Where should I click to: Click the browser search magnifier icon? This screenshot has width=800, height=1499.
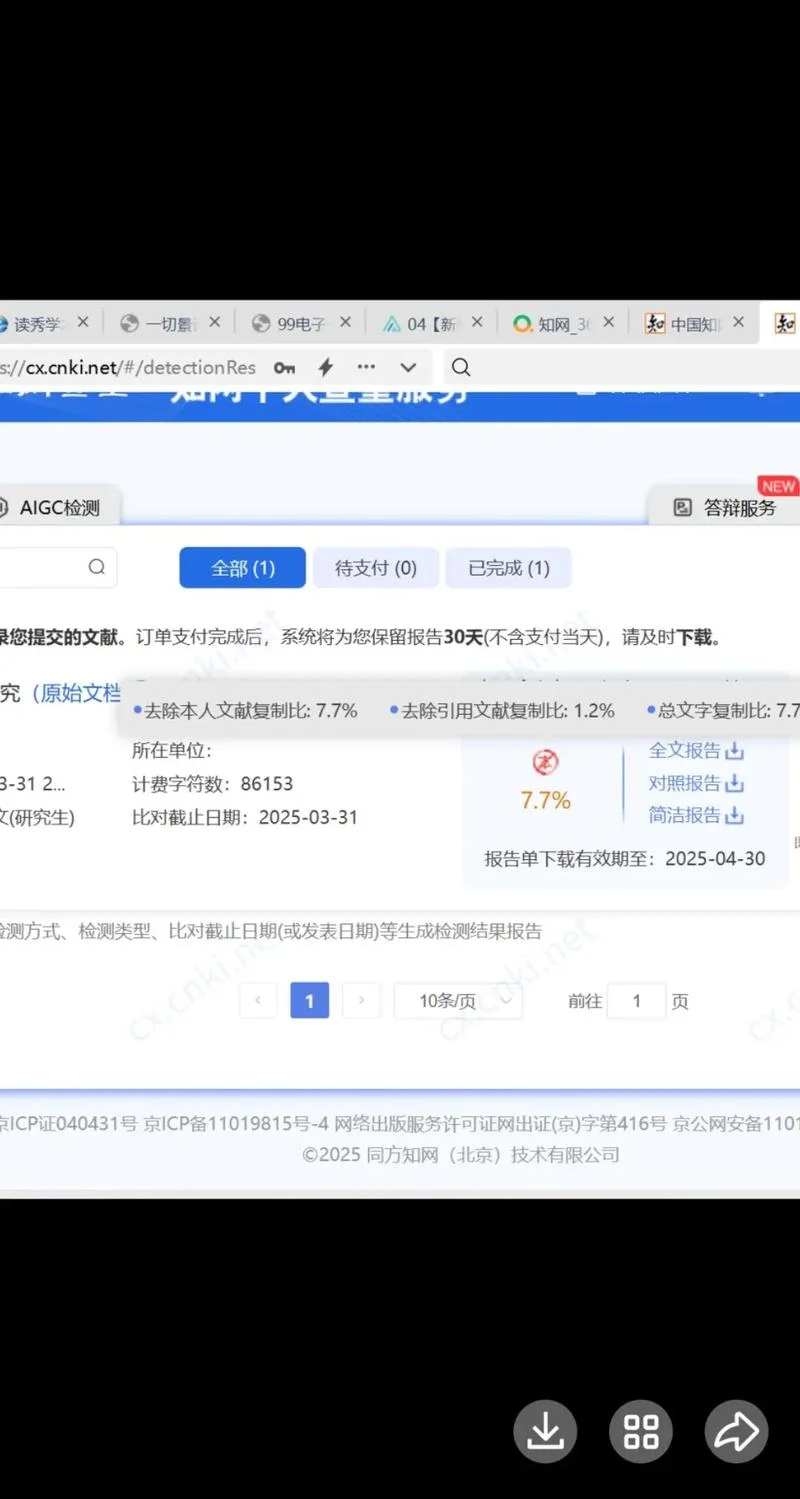(x=461, y=367)
